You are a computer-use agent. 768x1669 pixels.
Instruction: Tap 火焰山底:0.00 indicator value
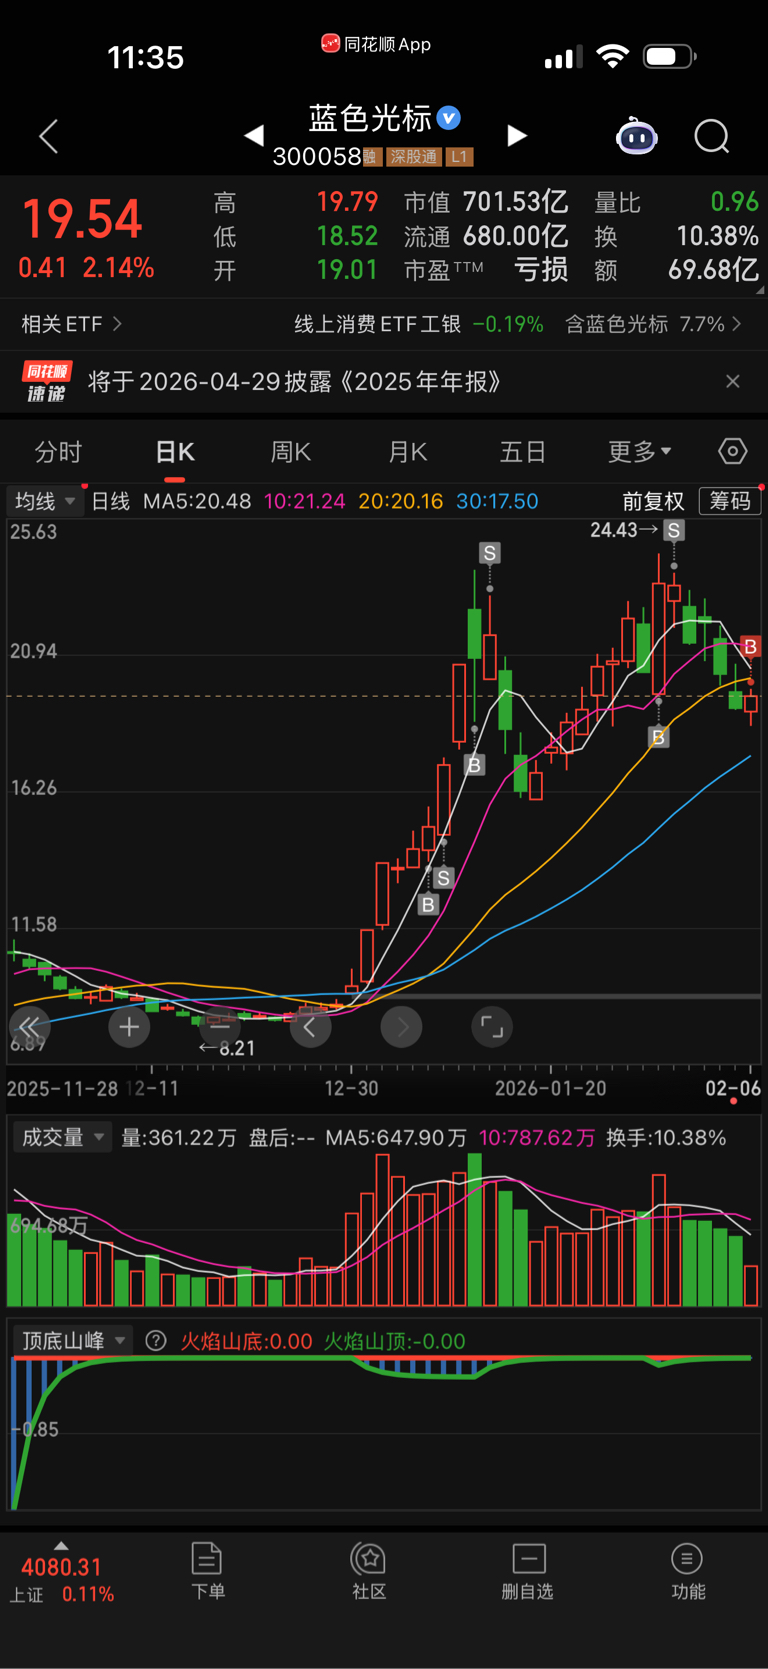(246, 1341)
